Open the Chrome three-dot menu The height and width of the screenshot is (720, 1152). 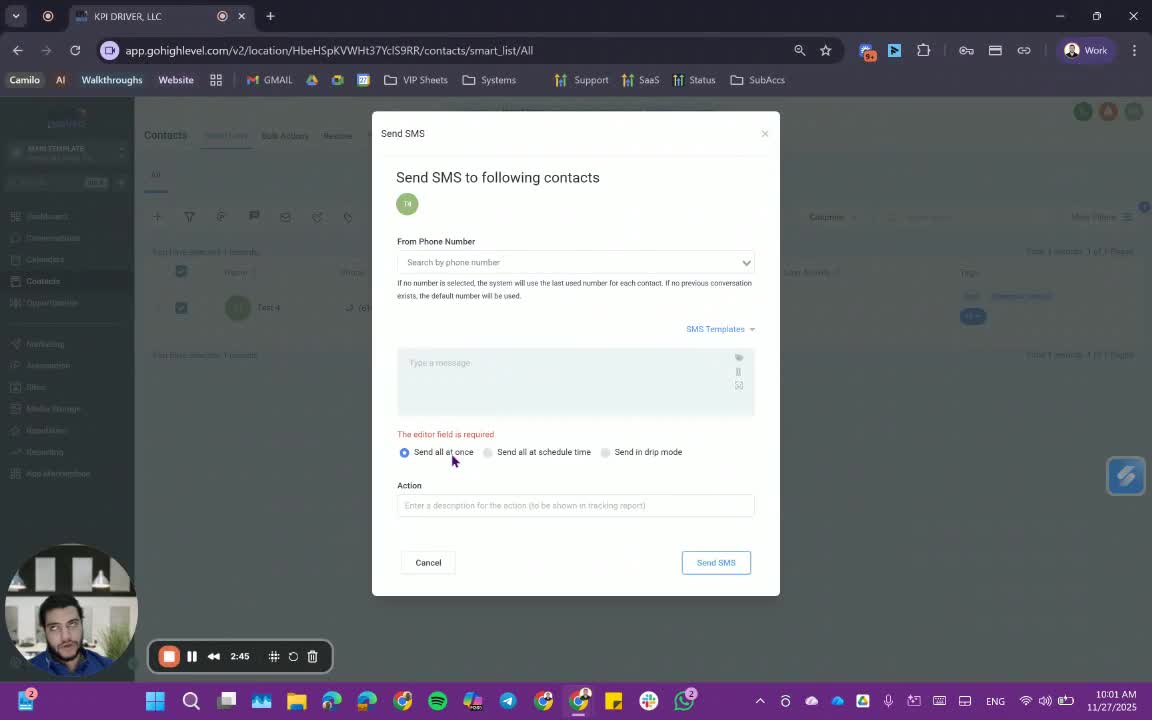tap(1134, 51)
